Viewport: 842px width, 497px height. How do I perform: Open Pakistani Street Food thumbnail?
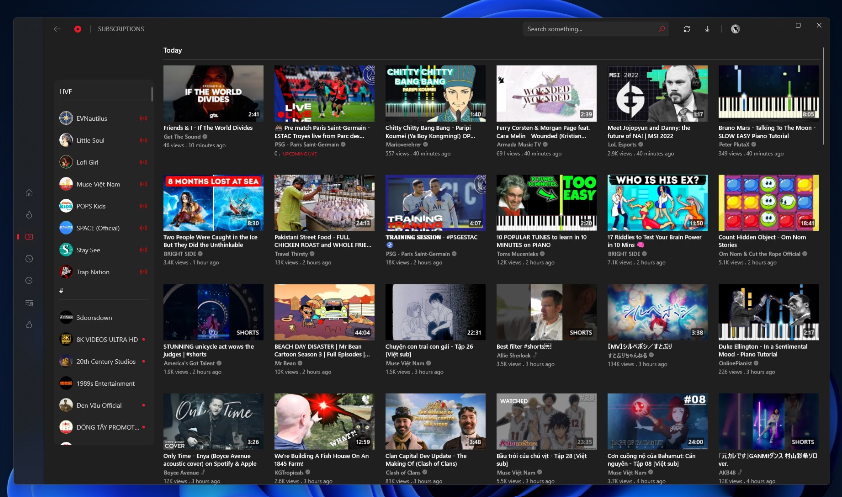coord(324,203)
